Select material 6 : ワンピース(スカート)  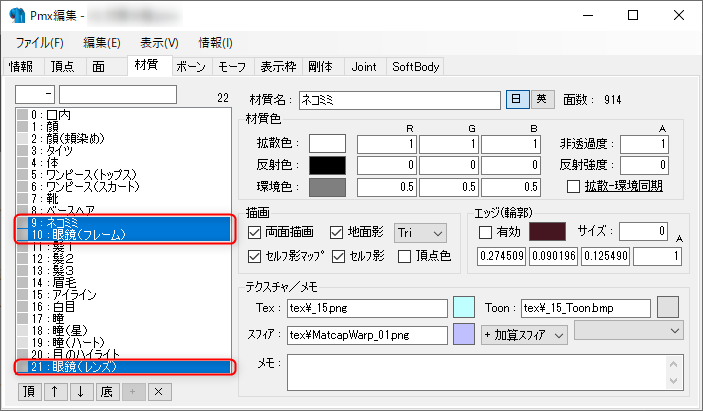[123, 186]
